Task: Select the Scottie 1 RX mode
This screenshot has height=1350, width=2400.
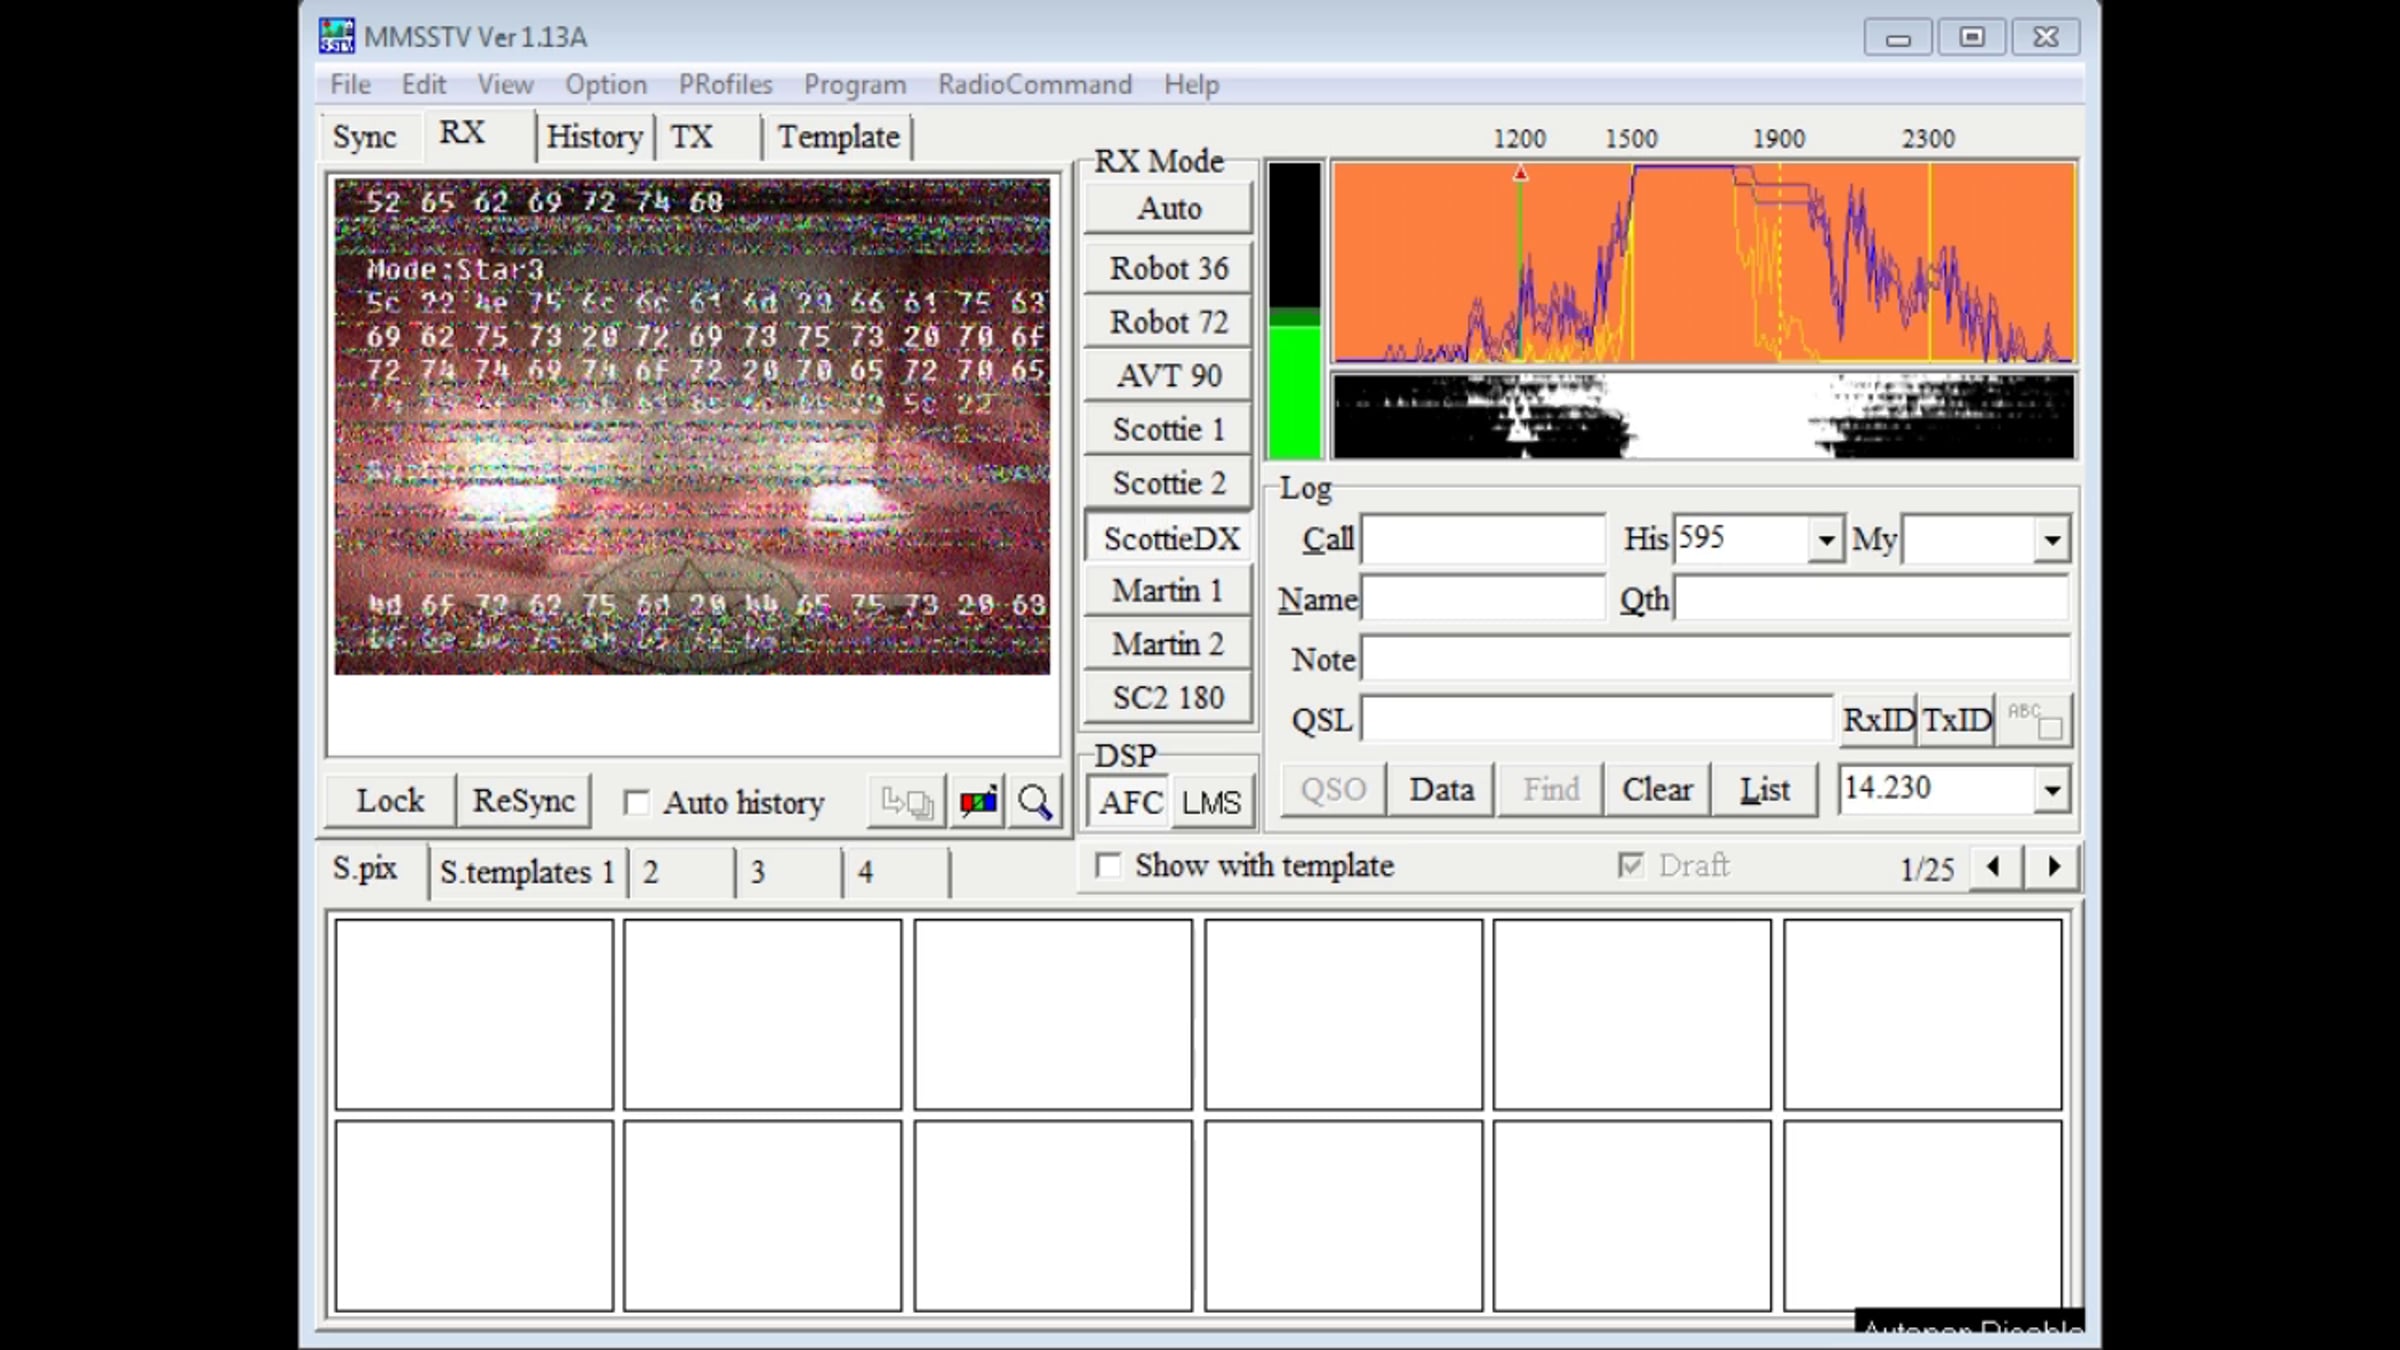Action: pyautogui.click(x=1168, y=429)
